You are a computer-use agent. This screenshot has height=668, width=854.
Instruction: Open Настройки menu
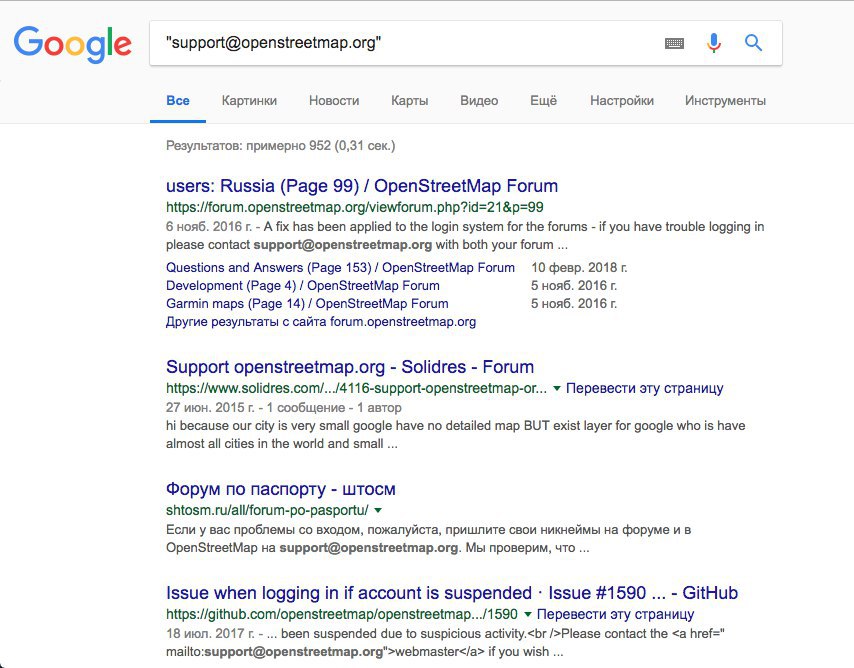click(622, 101)
